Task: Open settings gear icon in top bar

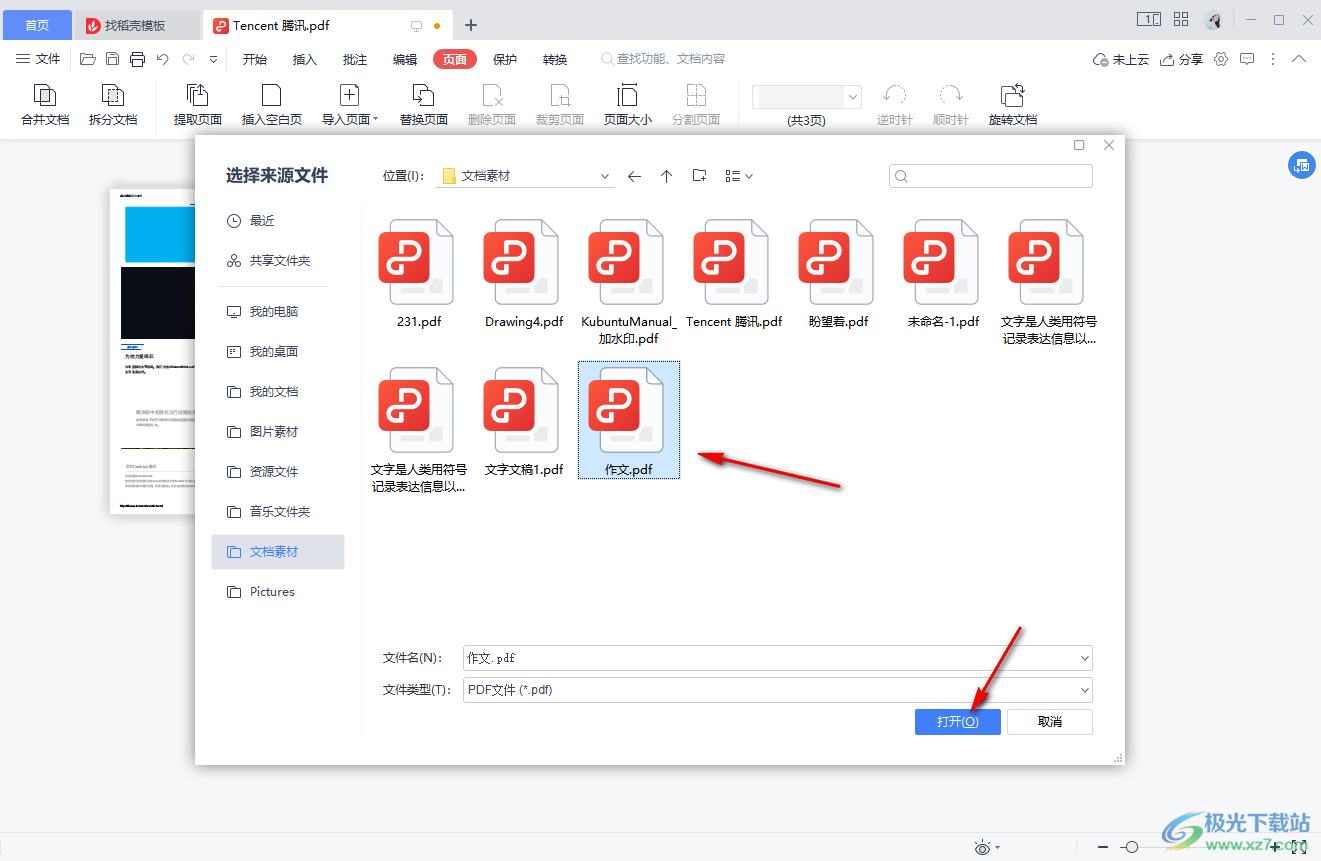Action: tap(1221, 59)
